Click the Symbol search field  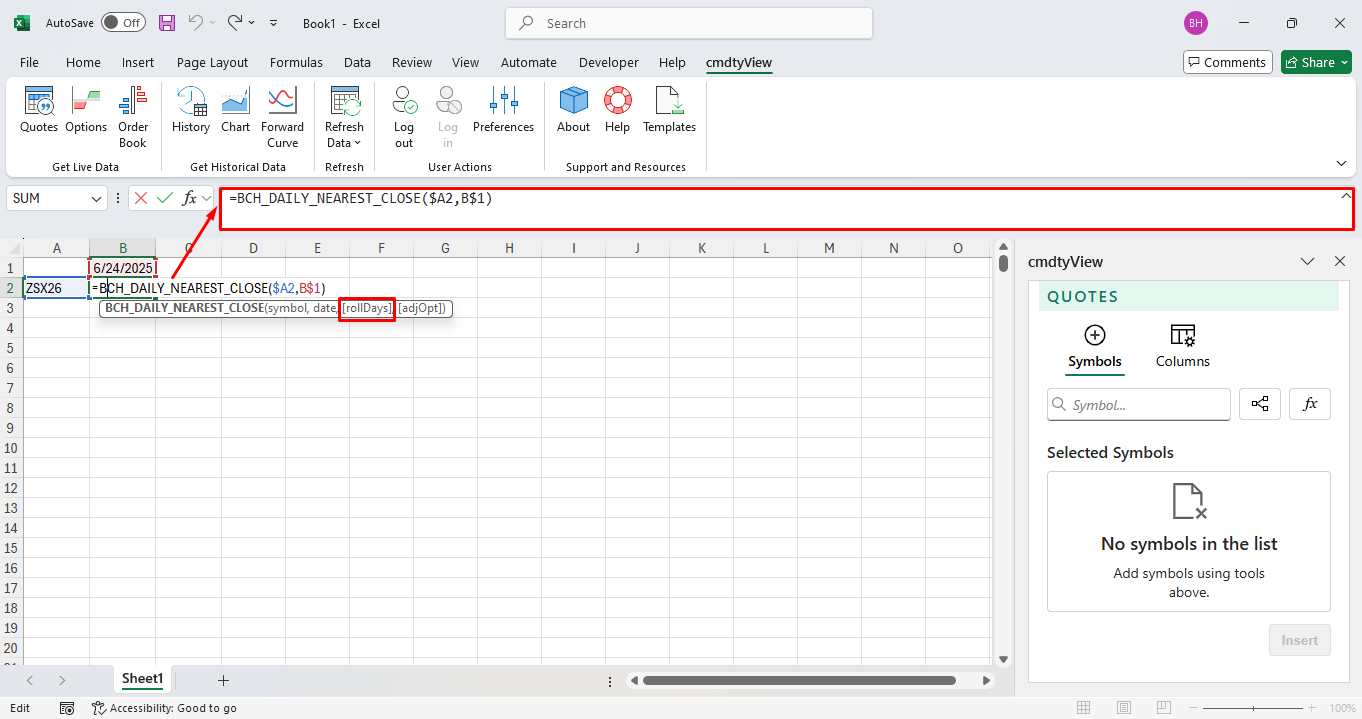(1139, 405)
